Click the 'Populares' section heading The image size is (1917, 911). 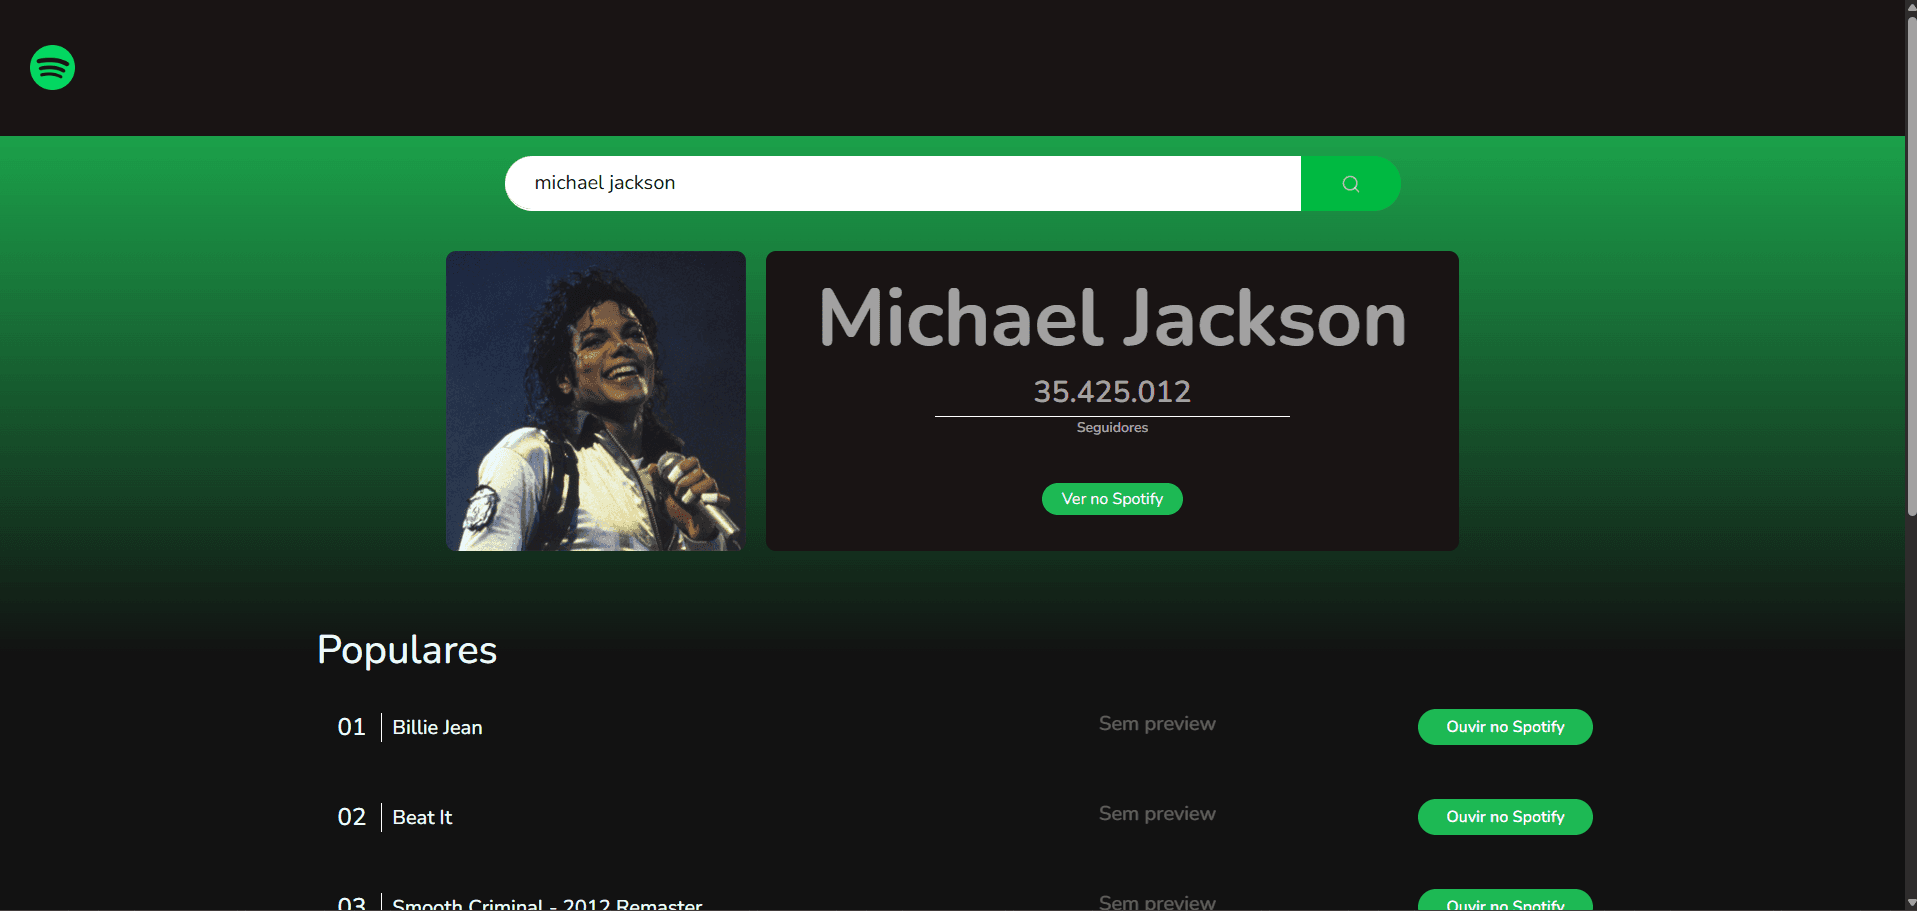click(x=406, y=650)
